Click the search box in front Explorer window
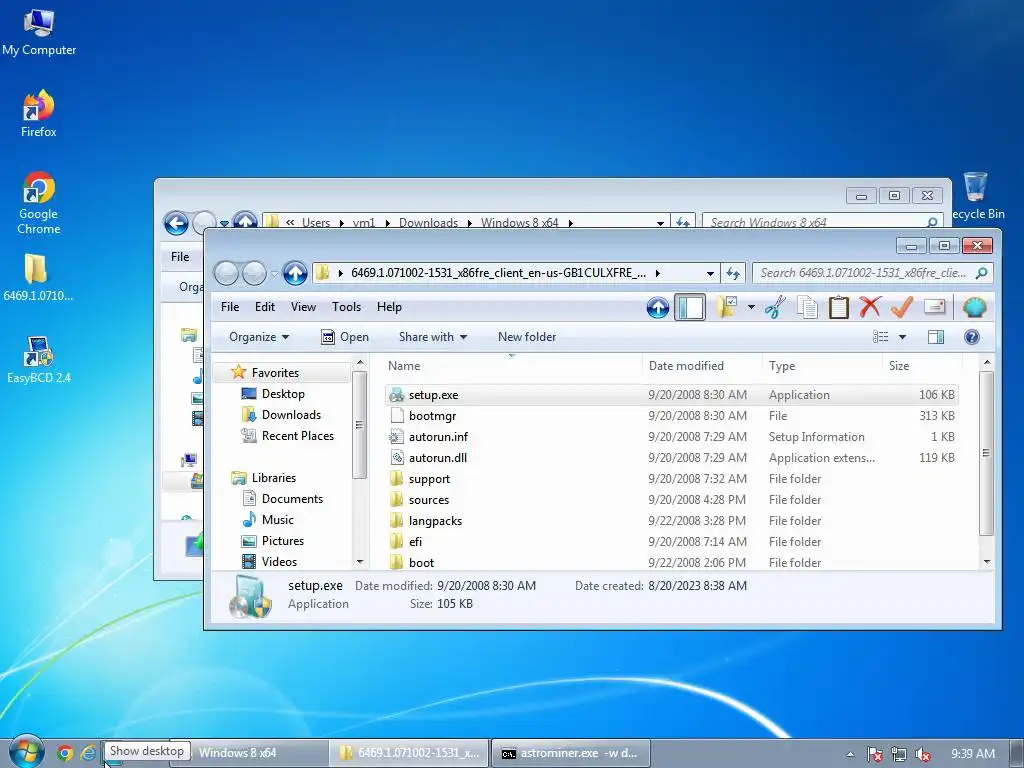This screenshot has width=1024, height=768. 872,273
